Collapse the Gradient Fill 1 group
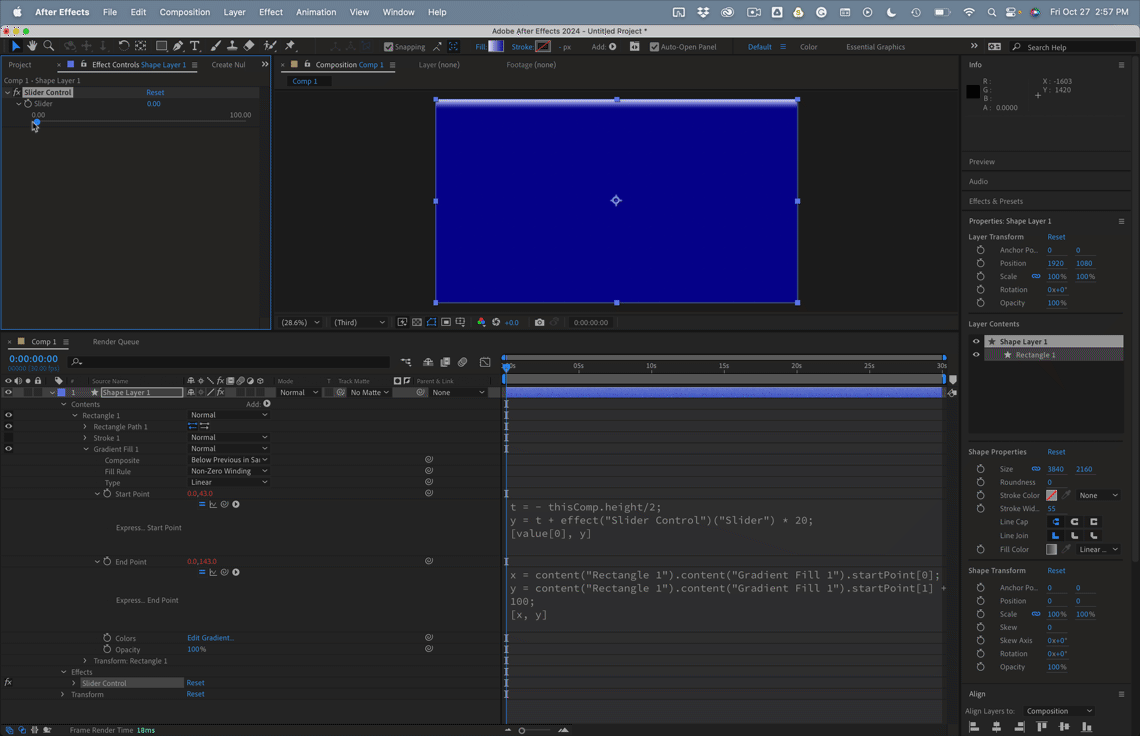Viewport: 1140px width, 736px height. pyautogui.click(x=86, y=448)
